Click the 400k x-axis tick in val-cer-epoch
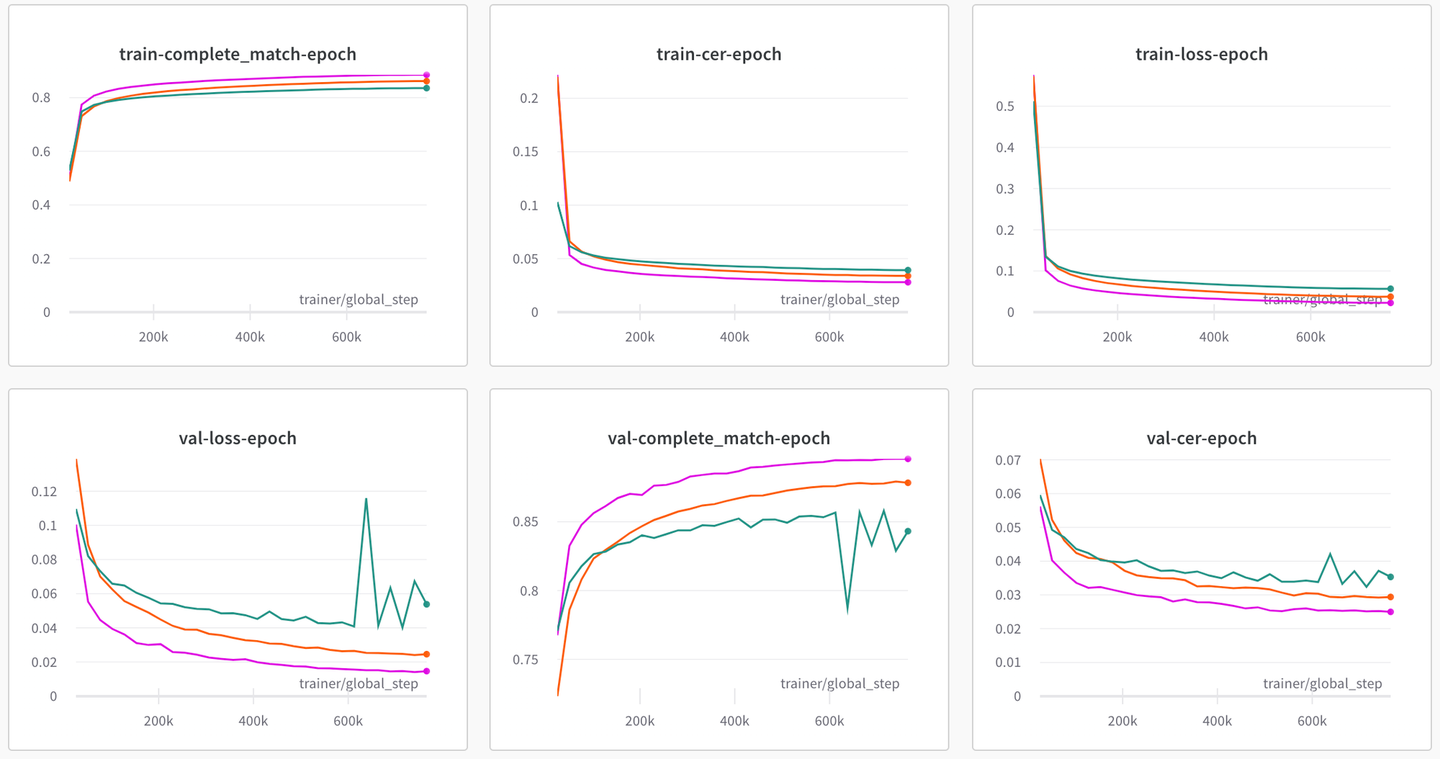 (1217, 721)
